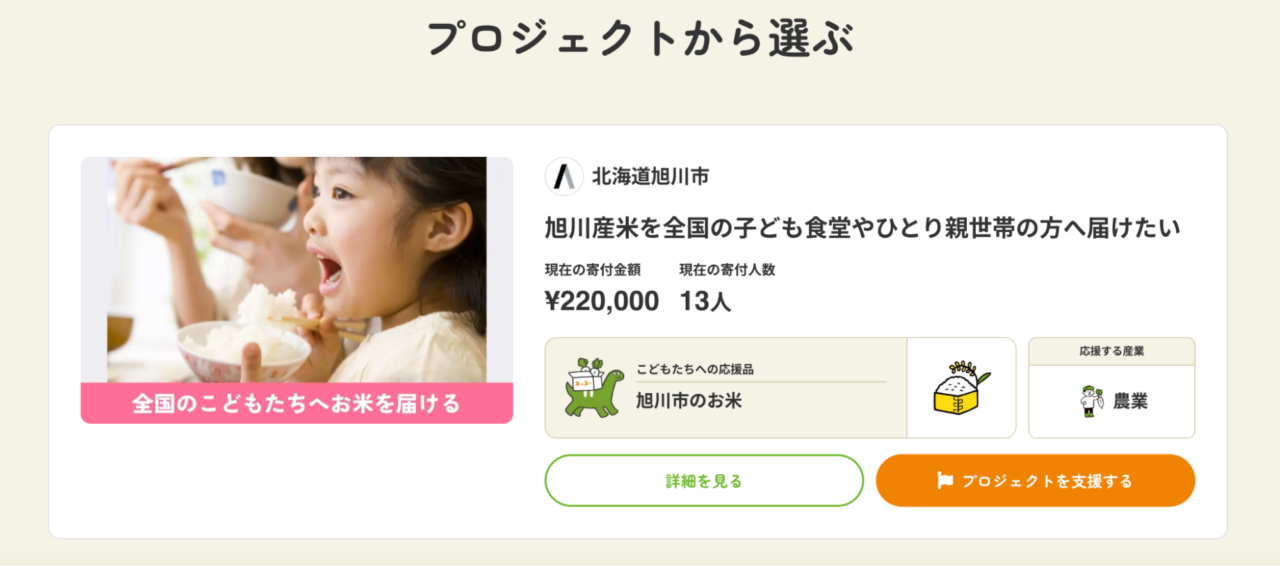Click the 農業 industry label
The image size is (1280, 566).
coord(1131,401)
